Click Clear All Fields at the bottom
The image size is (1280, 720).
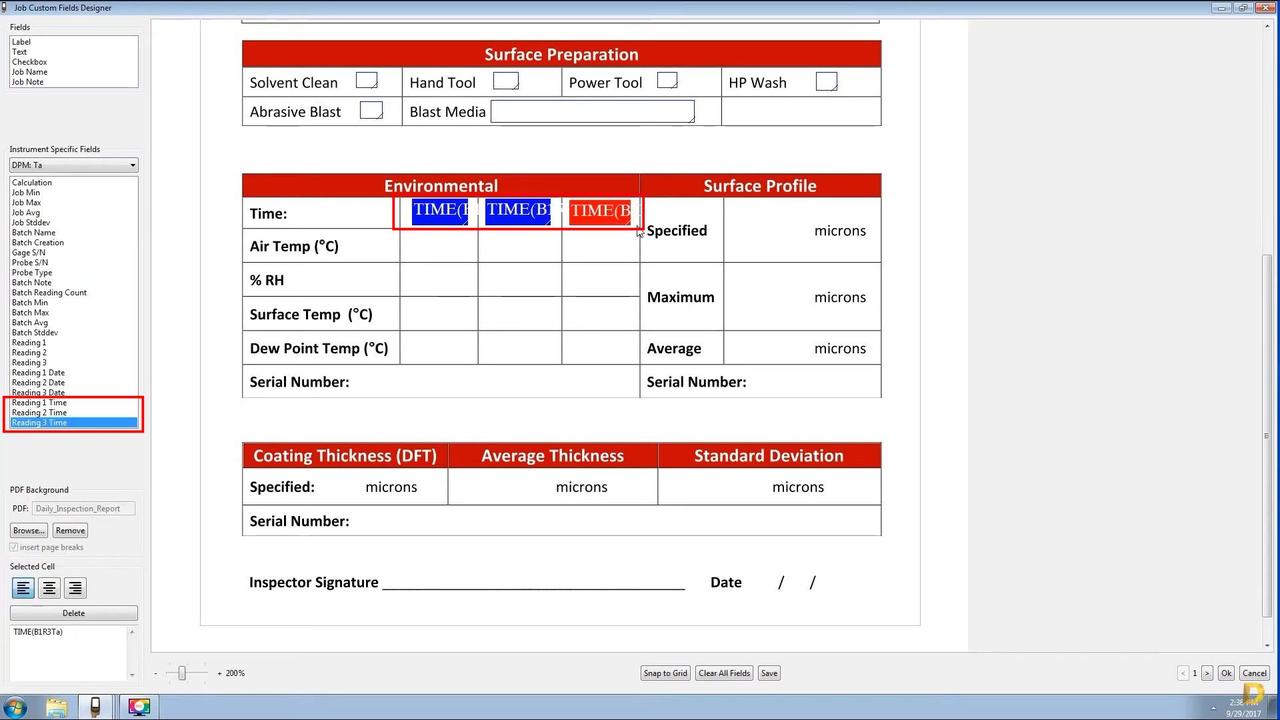723,673
